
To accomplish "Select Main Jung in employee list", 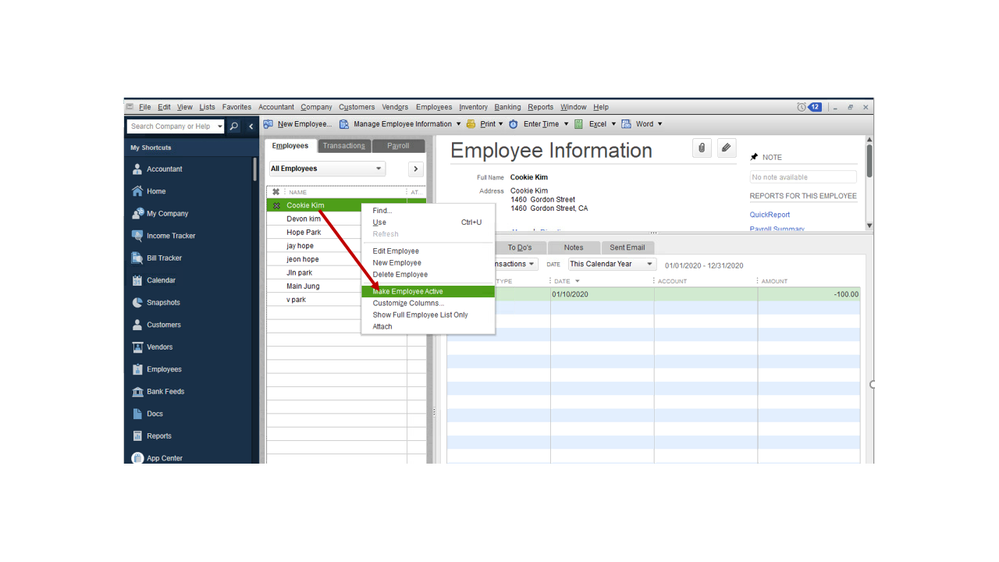I will pyautogui.click(x=303, y=286).
